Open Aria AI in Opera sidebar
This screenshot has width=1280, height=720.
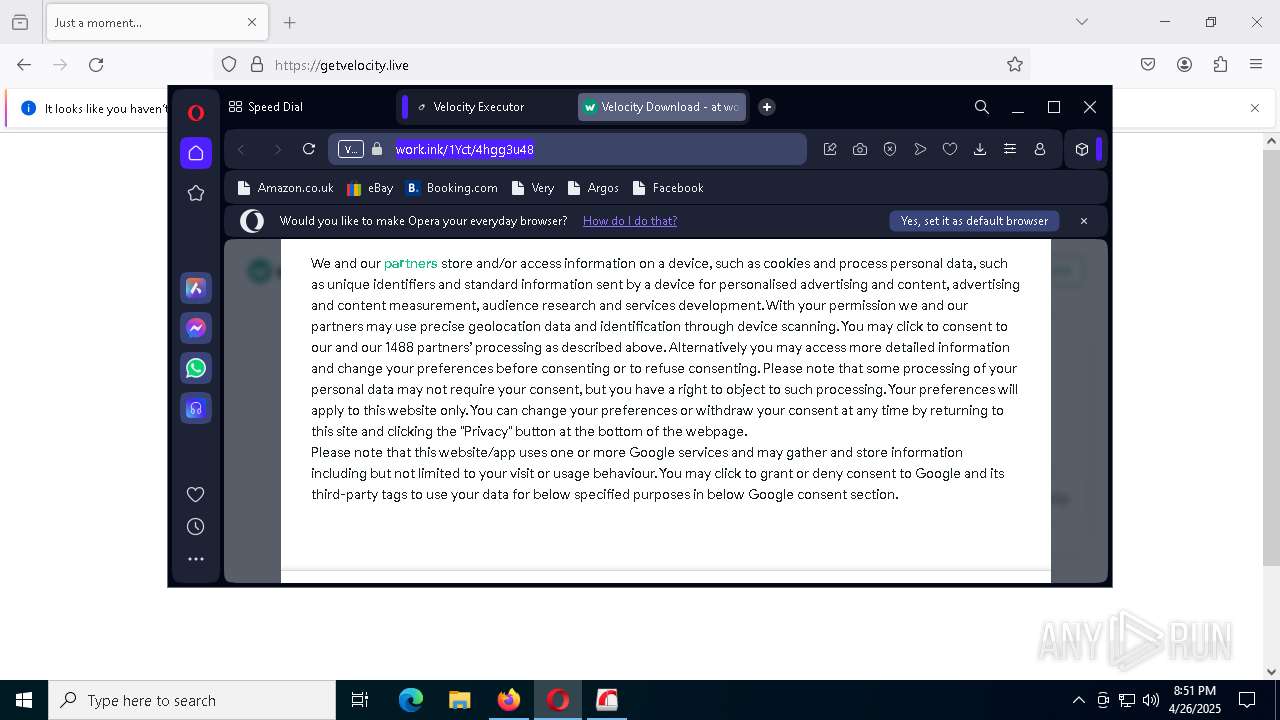(x=196, y=288)
